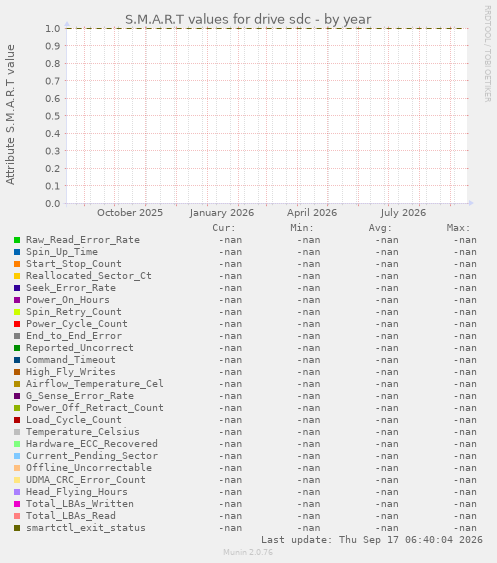497x563 pixels.
Task: Click the Last update timestamp text
Action: [372, 540]
